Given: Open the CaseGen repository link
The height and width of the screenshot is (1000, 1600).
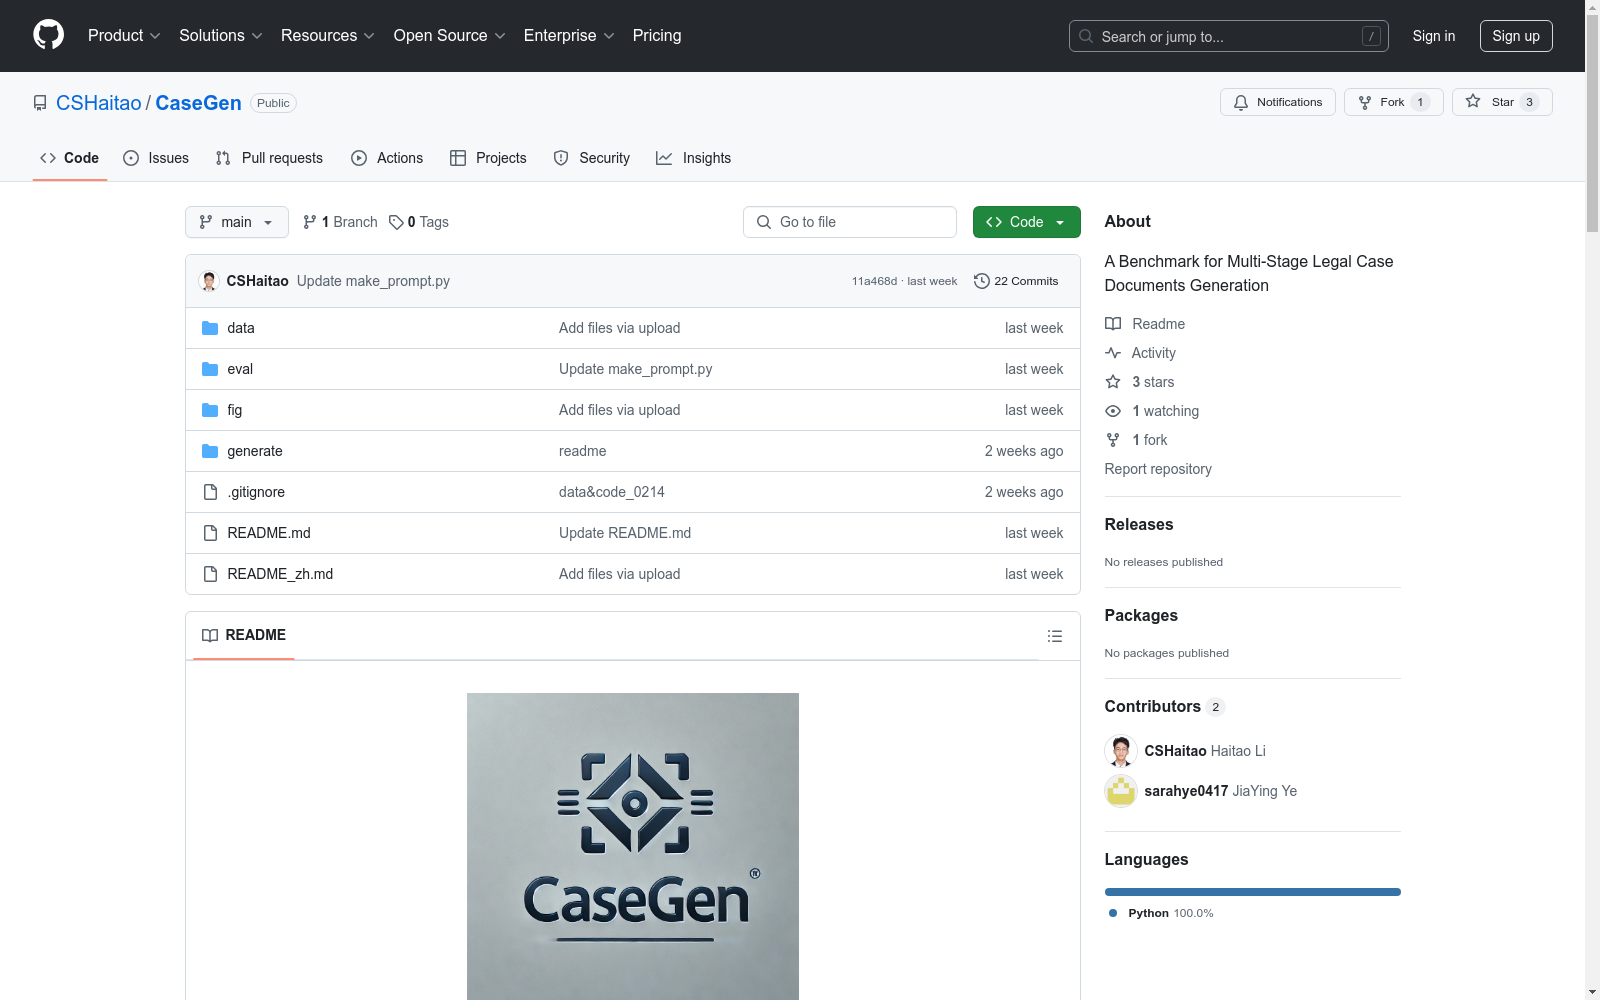Looking at the screenshot, I should [x=198, y=103].
